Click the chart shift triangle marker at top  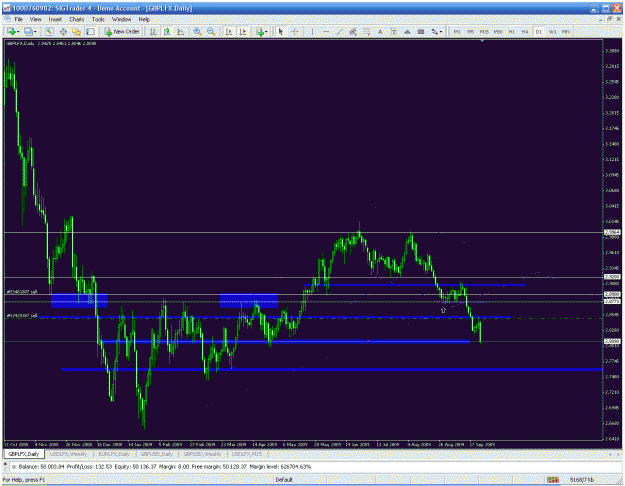pyautogui.click(x=482, y=40)
